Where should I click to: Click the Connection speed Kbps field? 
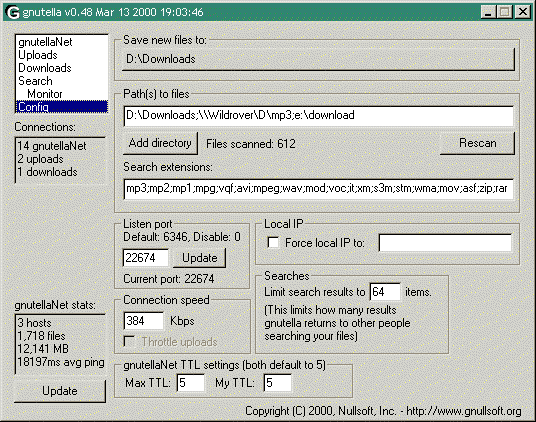click(x=144, y=321)
